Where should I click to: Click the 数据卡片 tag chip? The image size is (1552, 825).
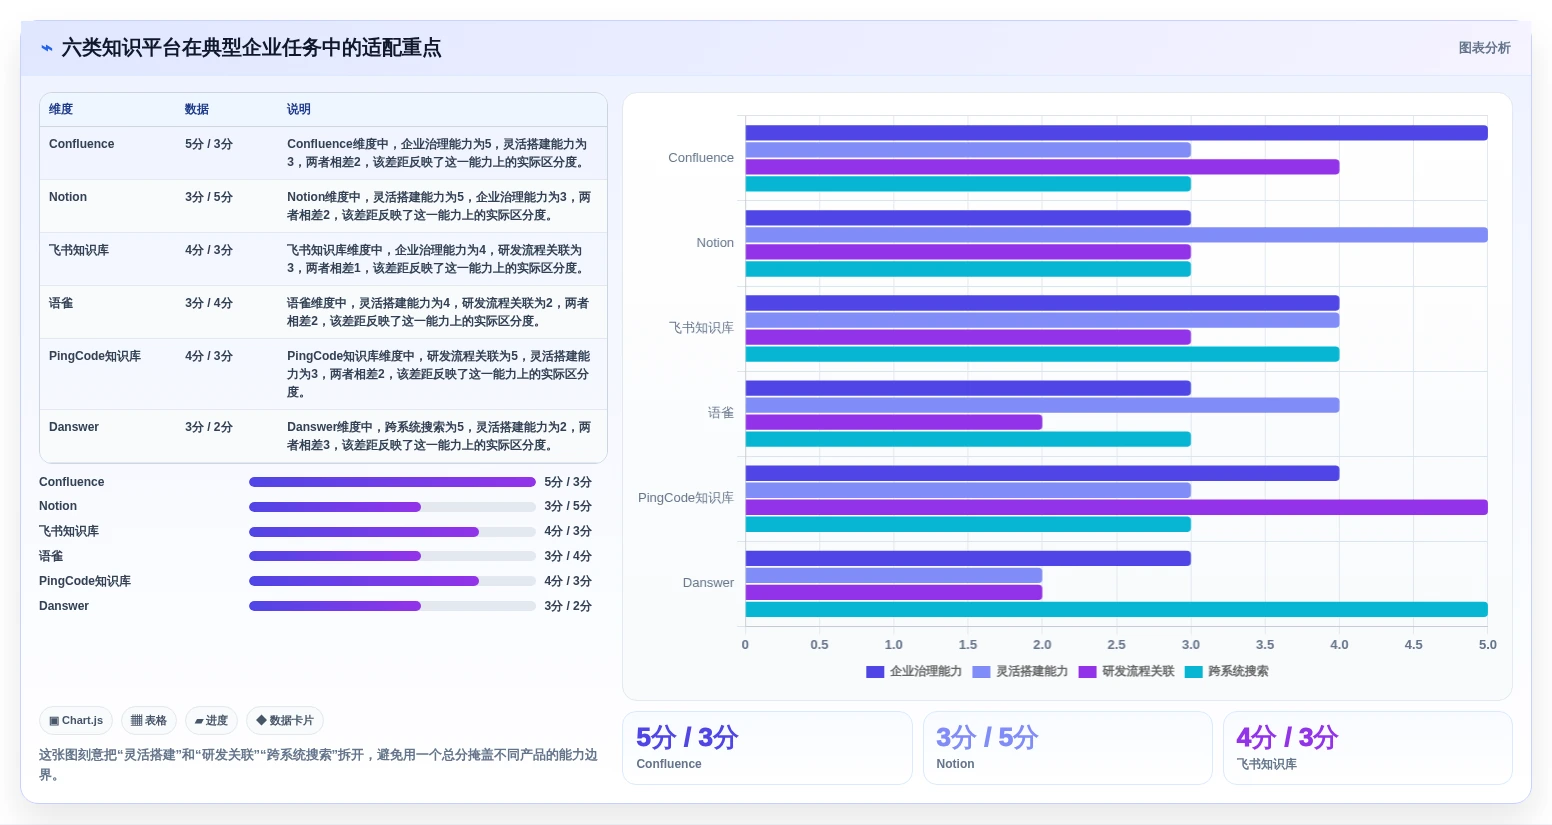click(x=285, y=720)
